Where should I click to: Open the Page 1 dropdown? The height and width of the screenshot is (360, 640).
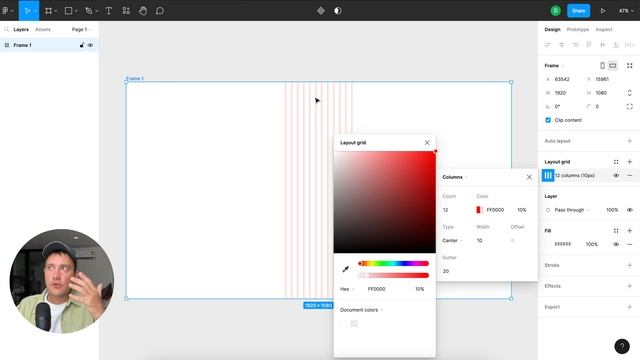pos(81,29)
